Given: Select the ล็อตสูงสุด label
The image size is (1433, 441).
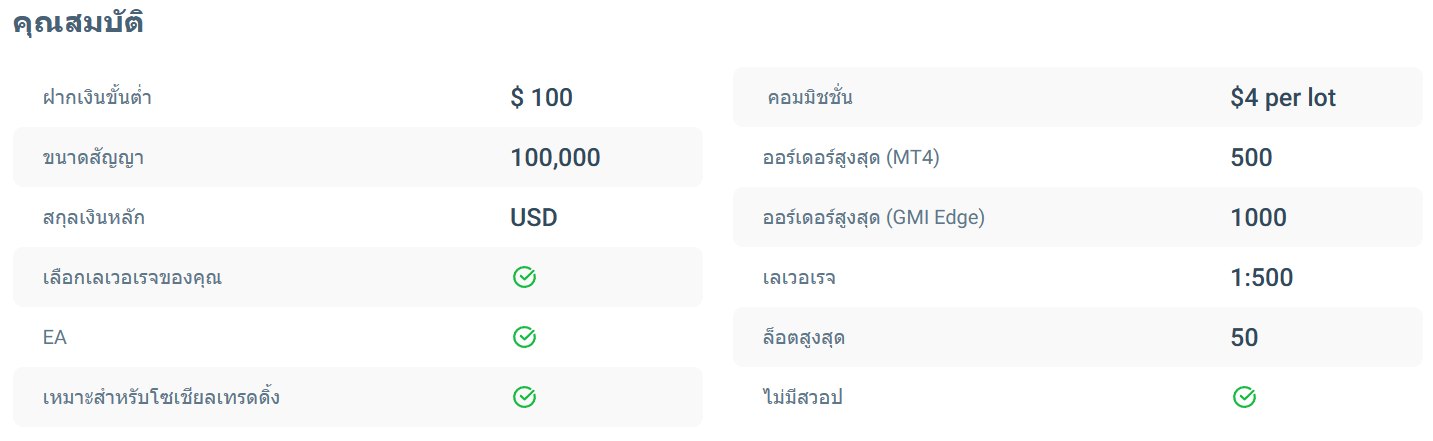Looking at the screenshot, I should (803, 338).
